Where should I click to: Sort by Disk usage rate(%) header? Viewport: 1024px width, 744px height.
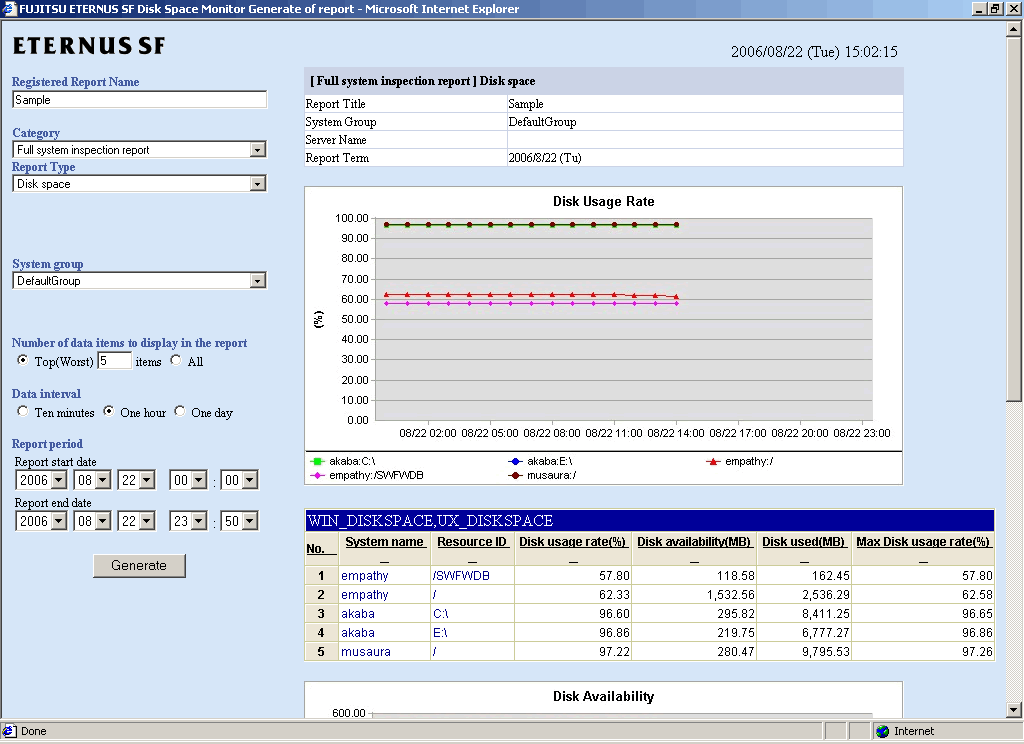[573, 542]
